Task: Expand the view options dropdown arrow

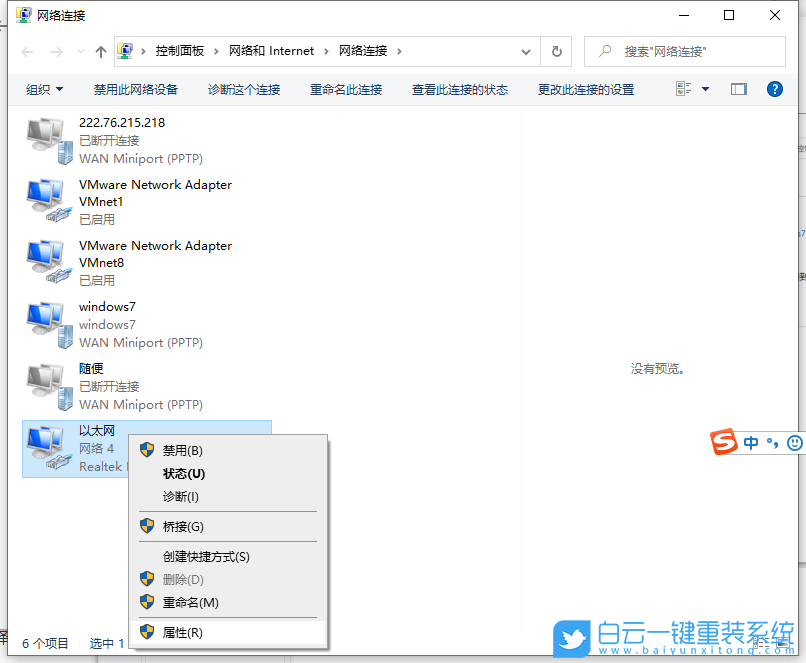Action: click(703, 89)
